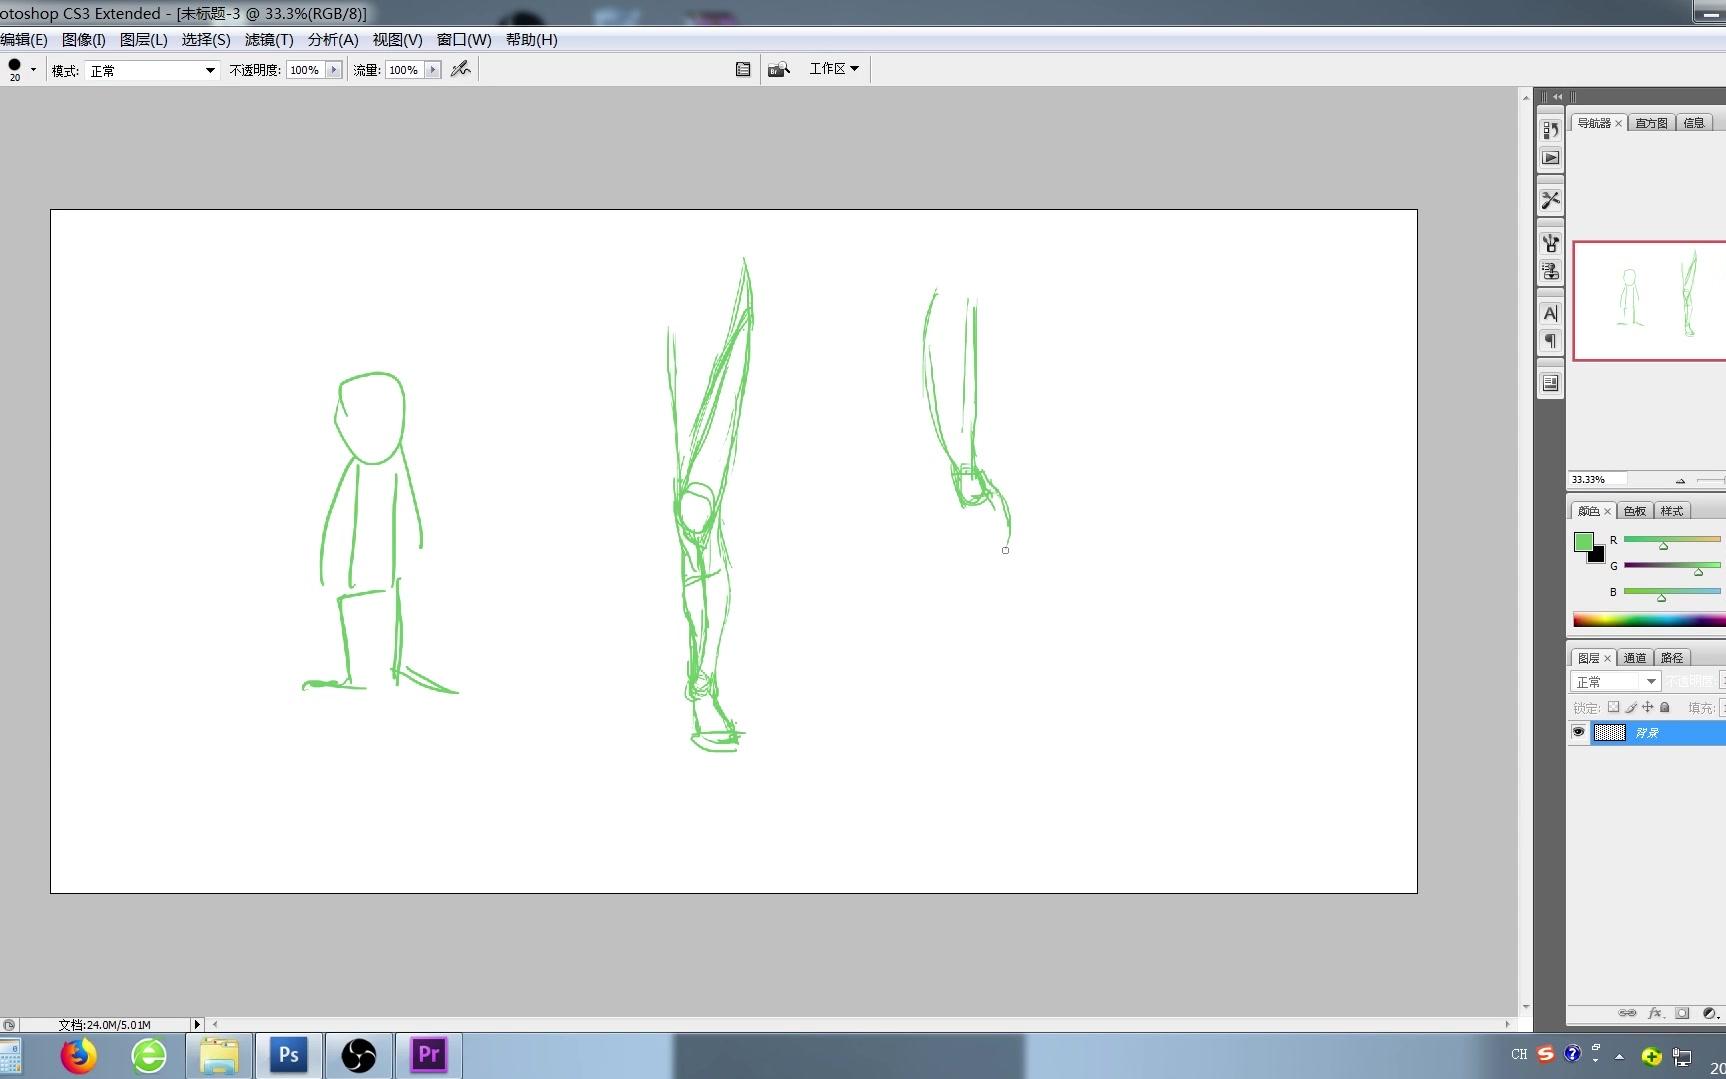Viewport: 1726px width, 1079px height.
Task: Toggle lock image pixels brush icon
Action: pos(1631,707)
